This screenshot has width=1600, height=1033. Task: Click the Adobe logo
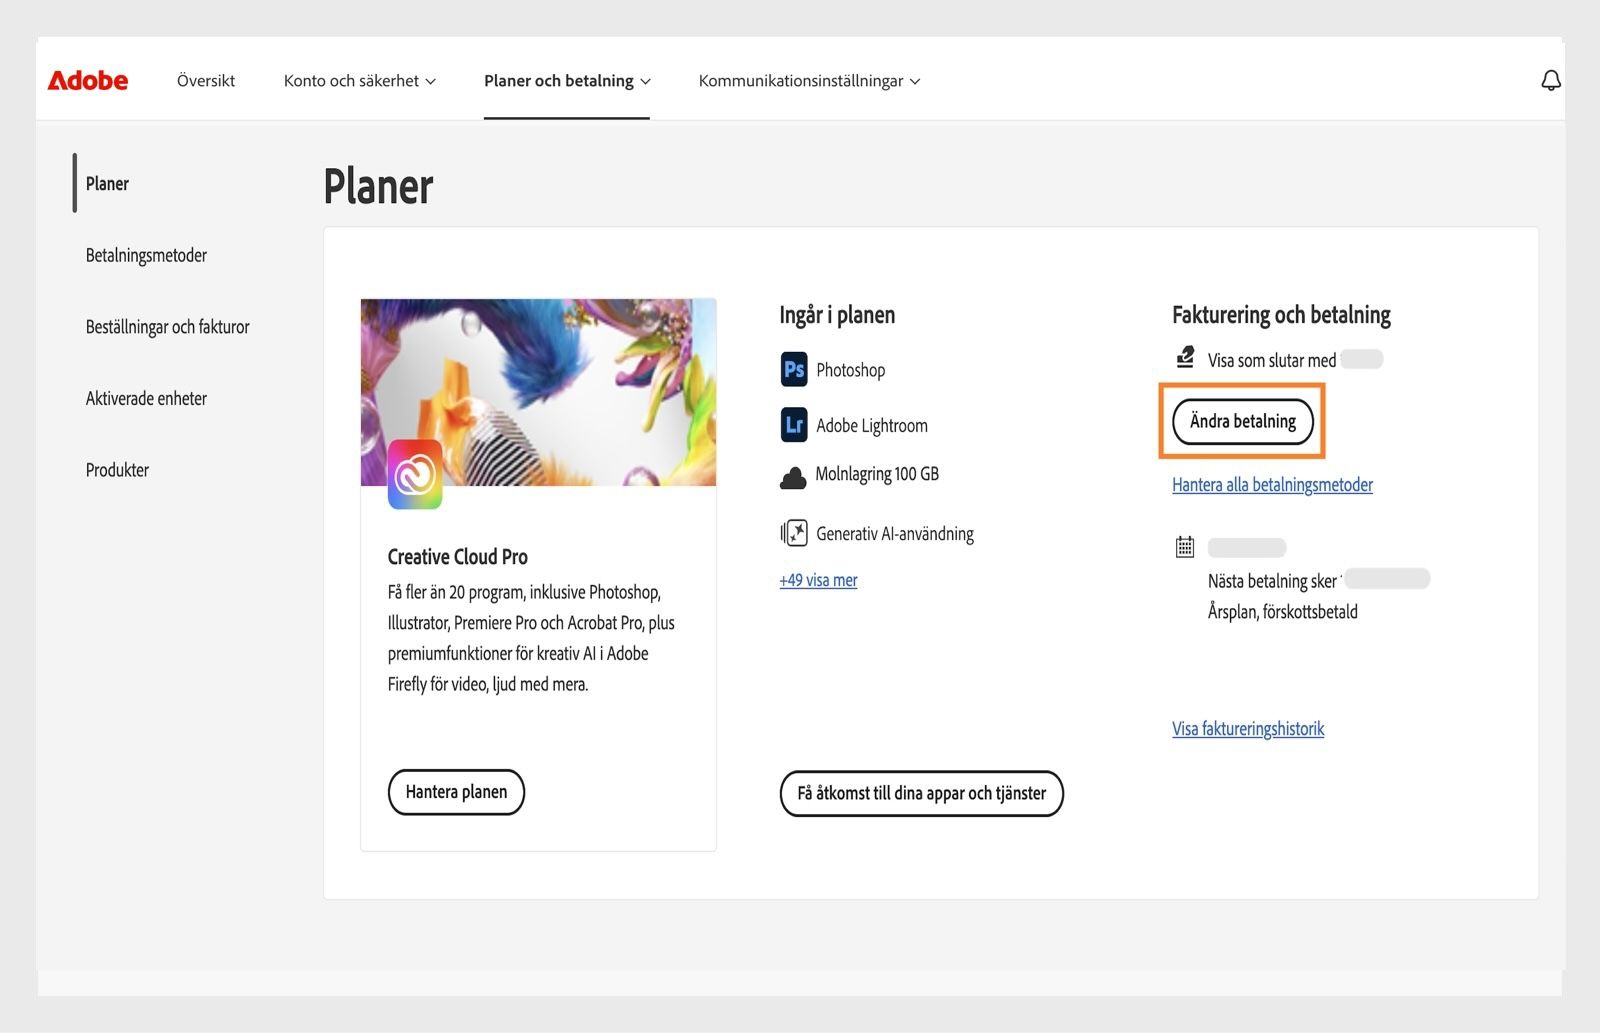(x=88, y=81)
